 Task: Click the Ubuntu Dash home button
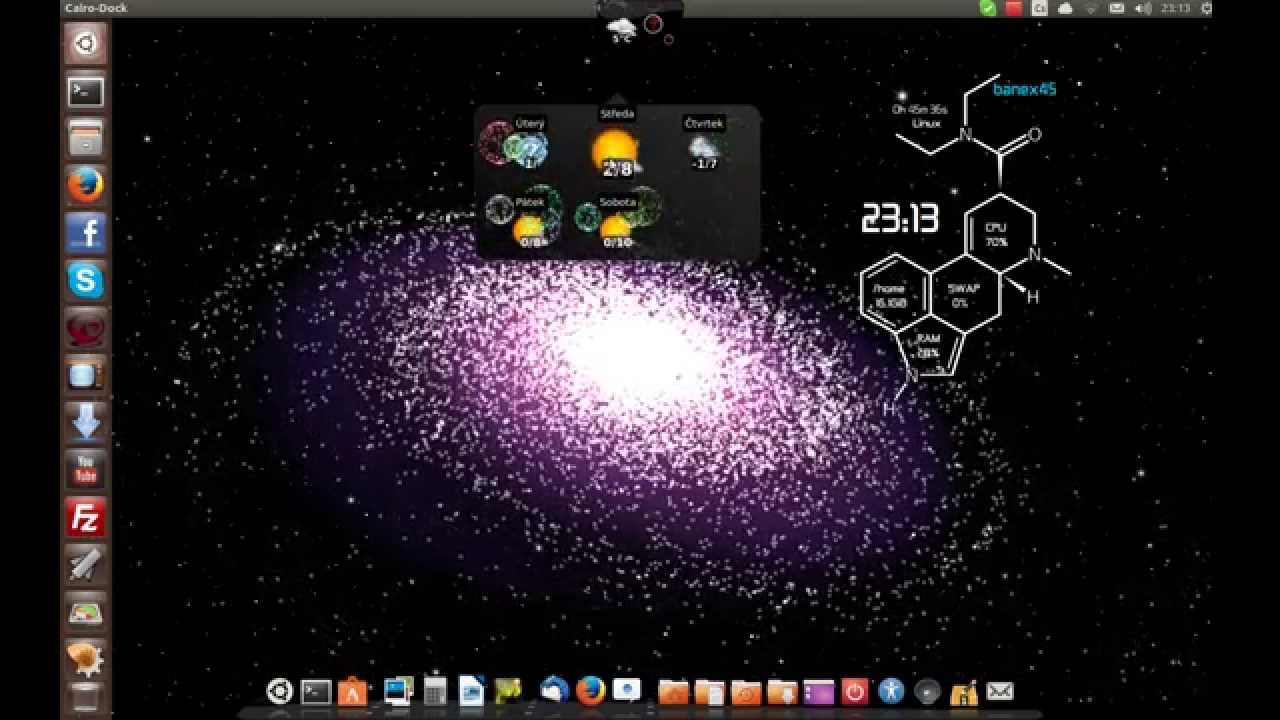point(86,45)
